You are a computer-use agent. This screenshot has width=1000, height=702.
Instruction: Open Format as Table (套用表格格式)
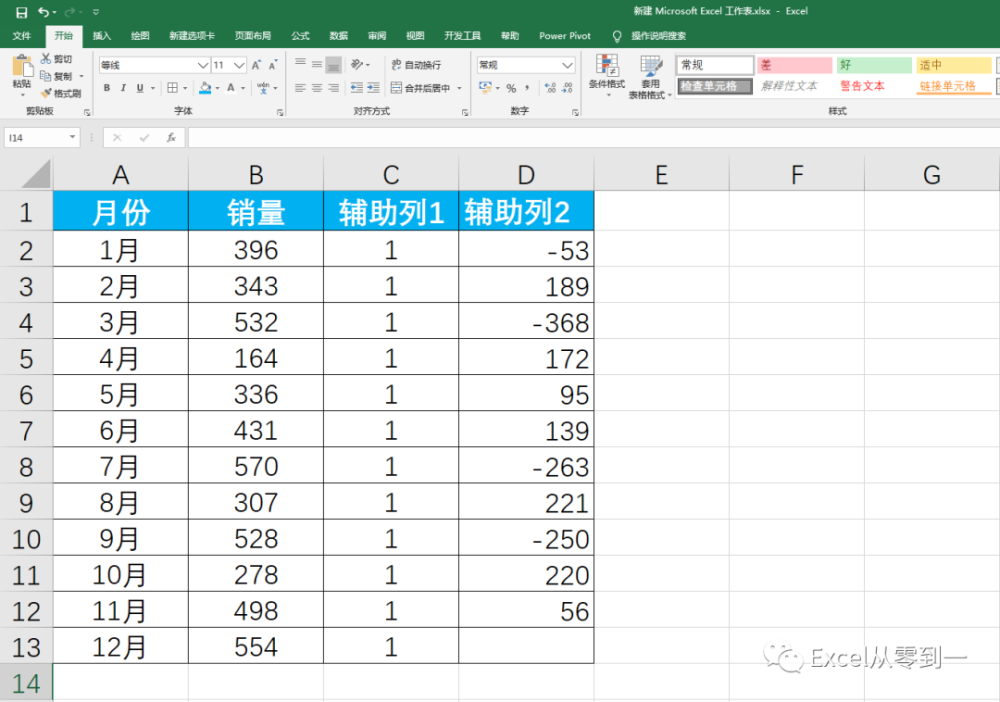pos(650,77)
